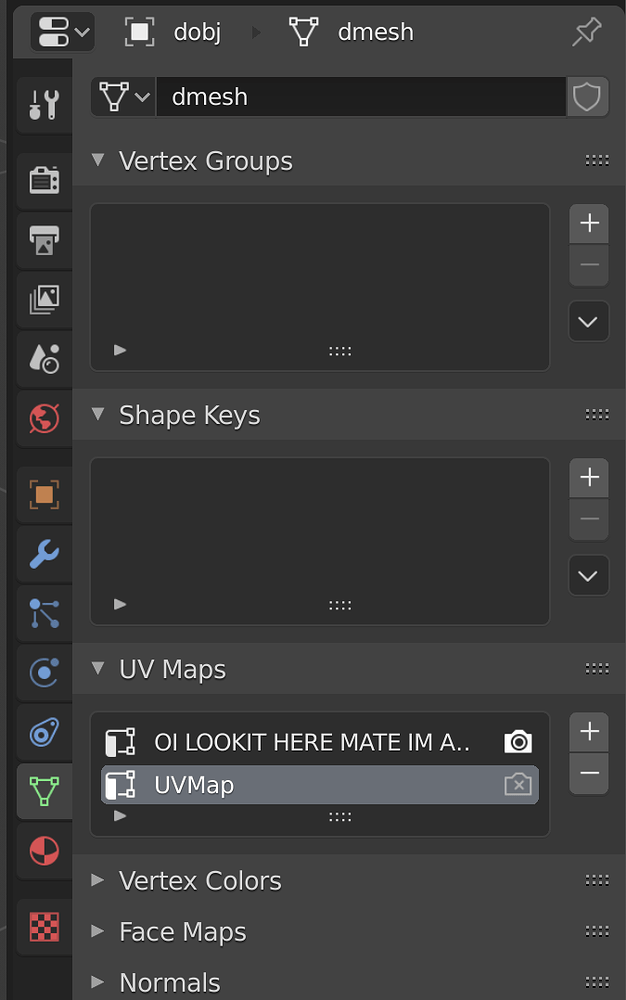Viewport: 626px width, 1000px height.
Task: Open the Texture properties checker tab
Action: click(x=44, y=927)
